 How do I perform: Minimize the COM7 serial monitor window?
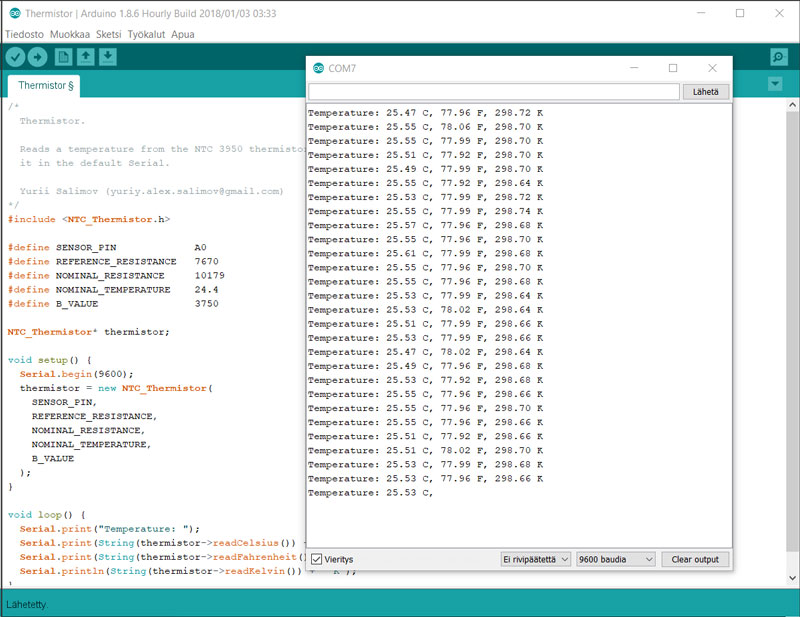[x=634, y=68]
